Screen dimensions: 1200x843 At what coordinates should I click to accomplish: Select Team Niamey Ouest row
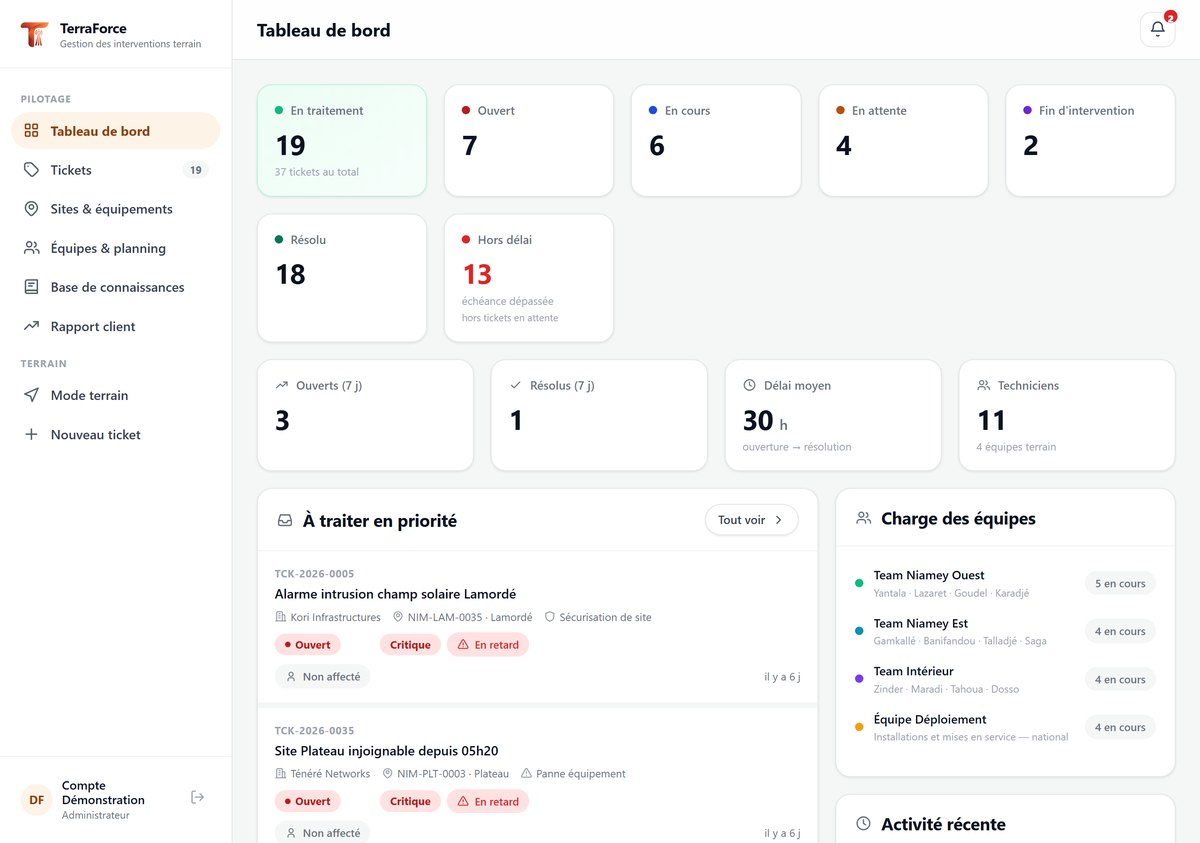click(1005, 583)
